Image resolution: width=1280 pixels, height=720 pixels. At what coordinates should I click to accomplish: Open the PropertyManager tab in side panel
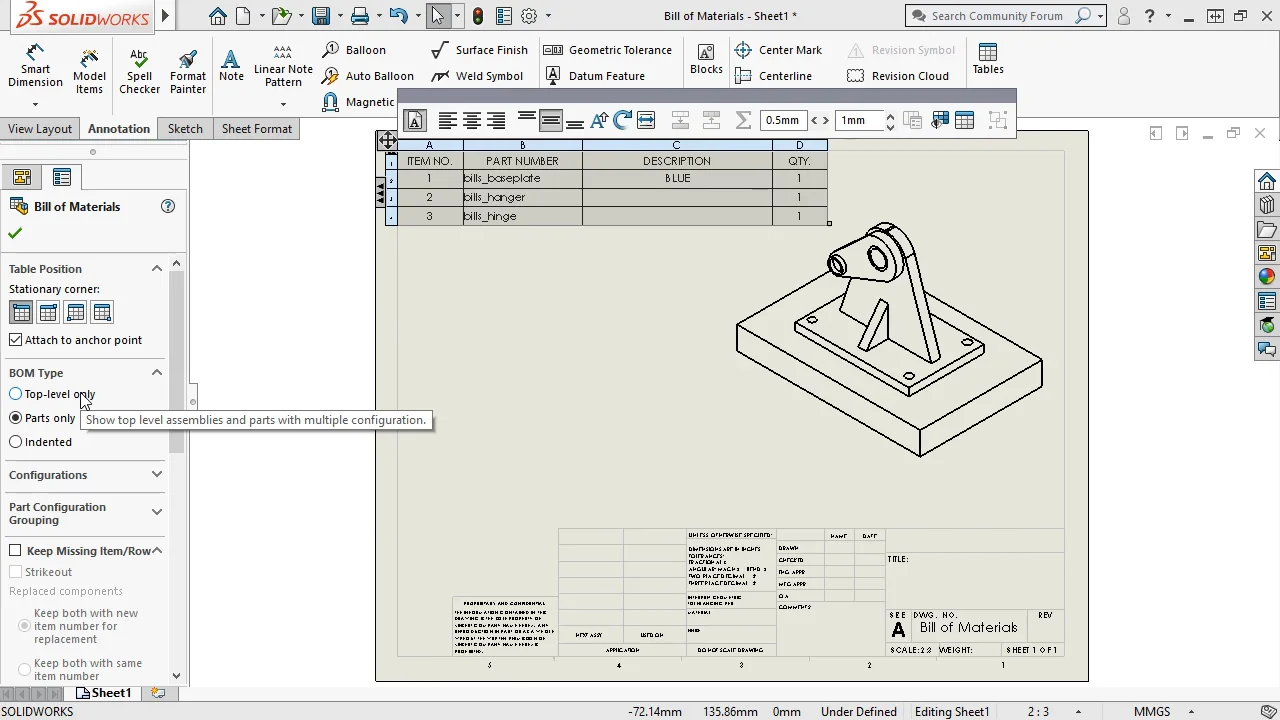click(x=62, y=177)
